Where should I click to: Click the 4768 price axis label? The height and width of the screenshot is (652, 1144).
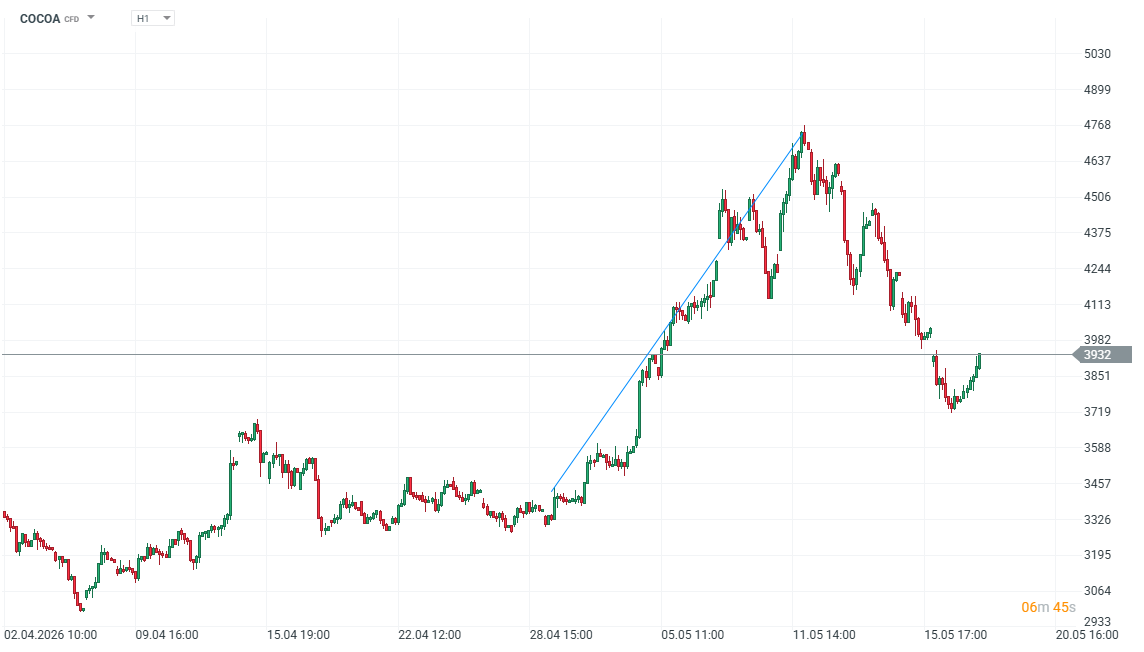pos(1097,125)
